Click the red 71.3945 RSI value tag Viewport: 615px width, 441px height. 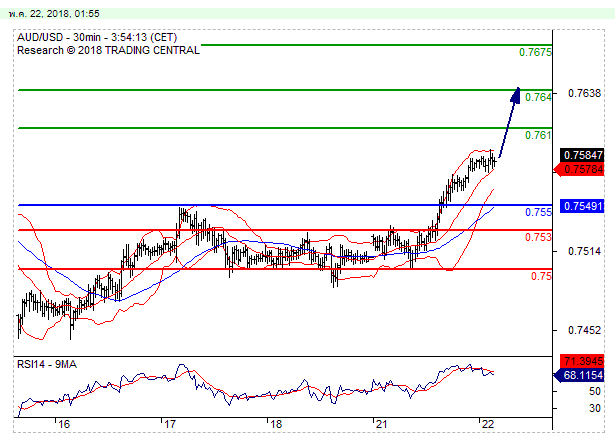(x=582, y=361)
